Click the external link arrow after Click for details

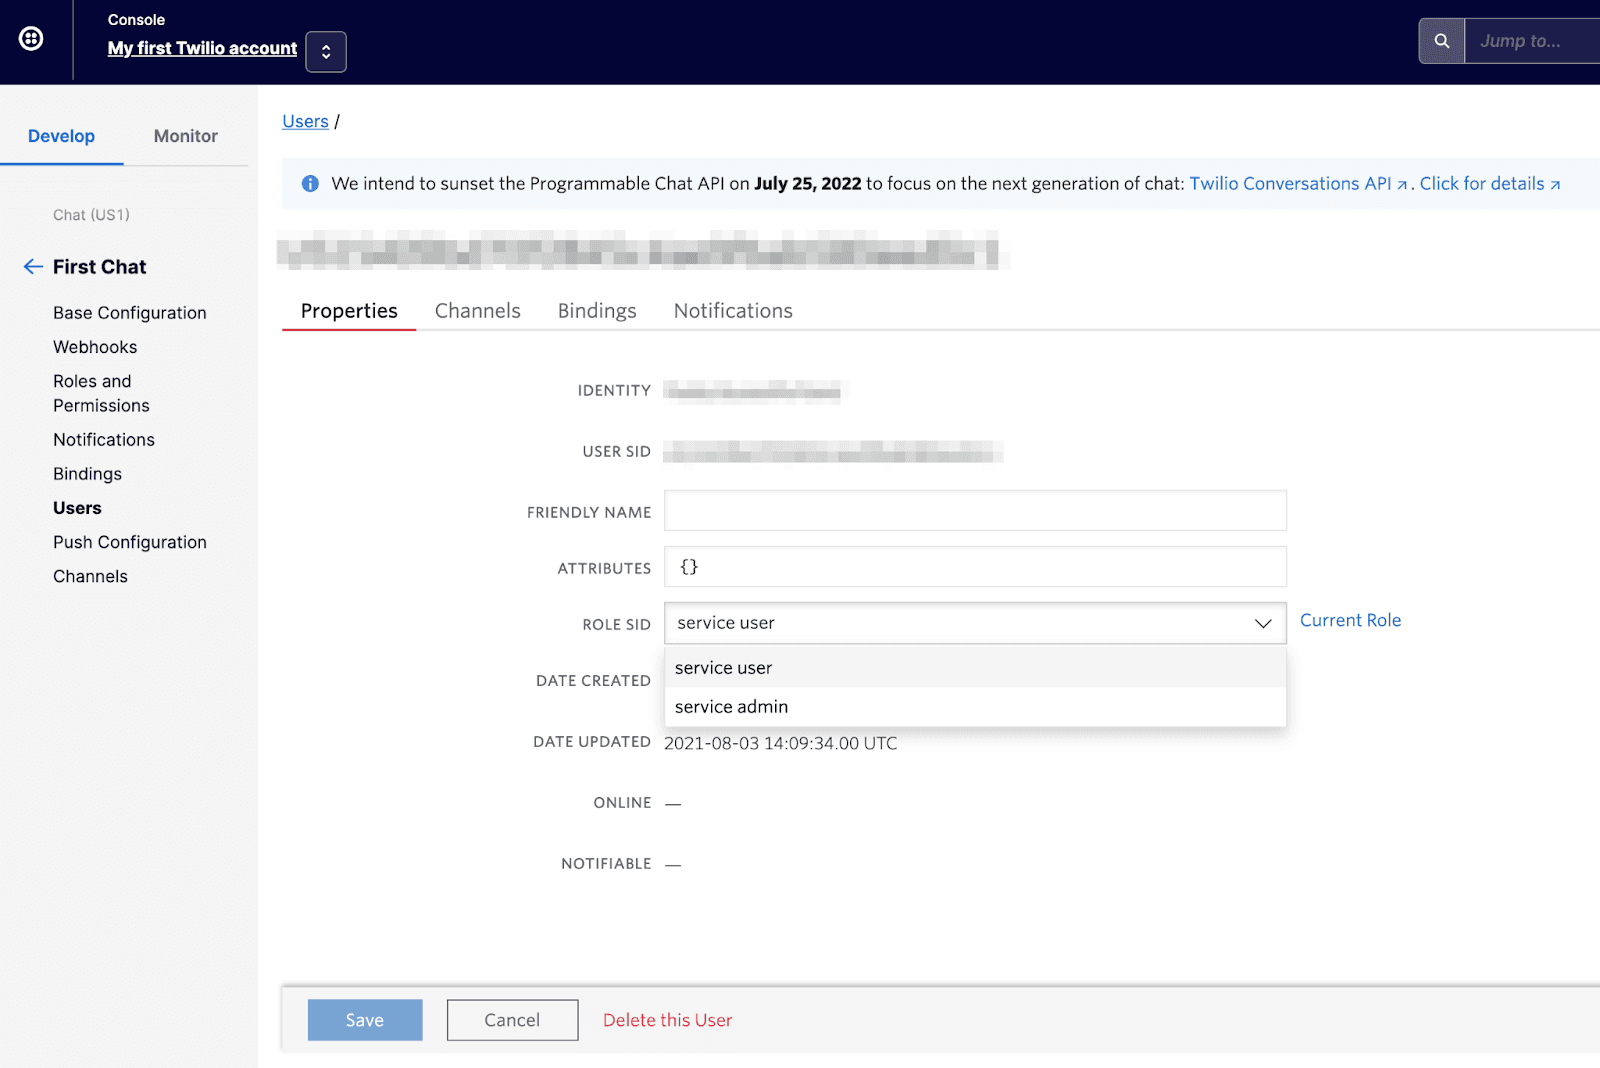click(x=1556, y=184)
